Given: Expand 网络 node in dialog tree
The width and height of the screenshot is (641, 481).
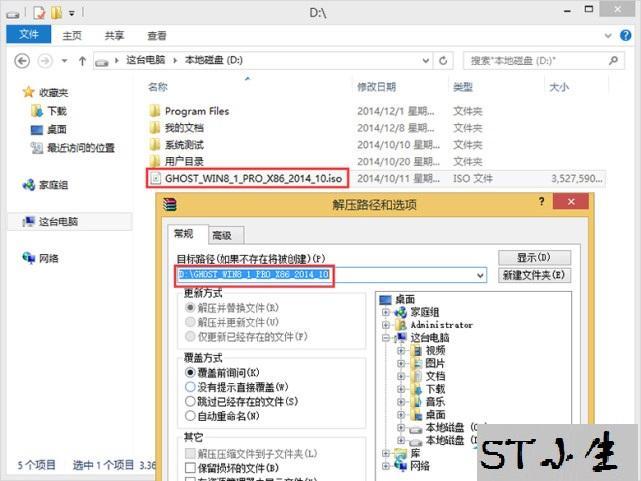Looking at the screenshot, I should coord(385,465).
